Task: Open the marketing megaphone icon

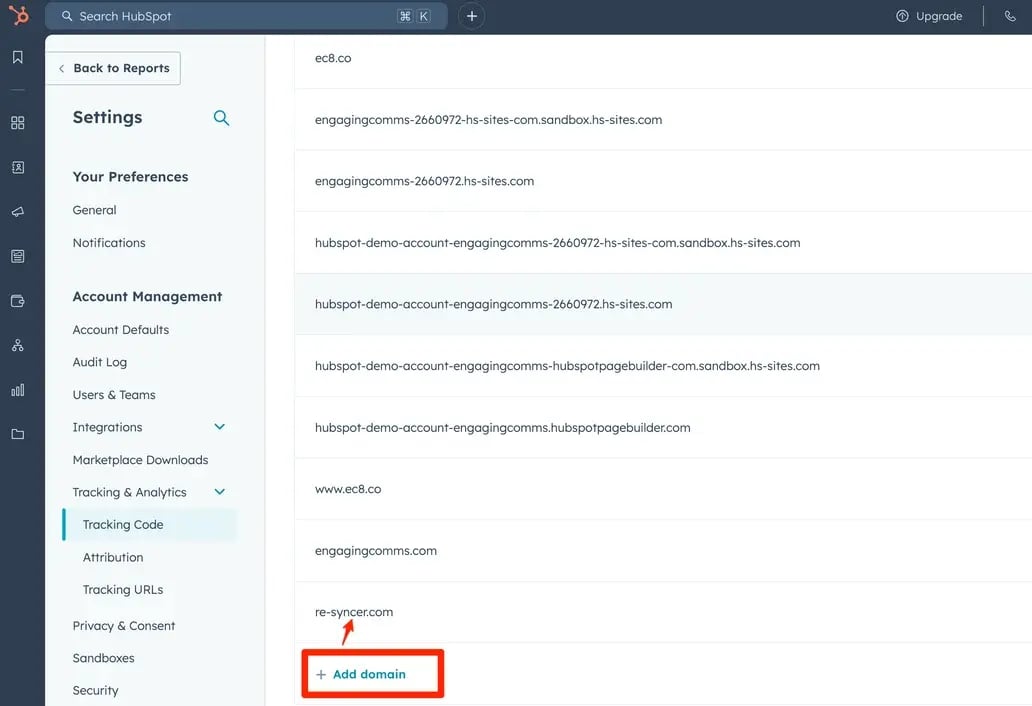Action: 18,212
